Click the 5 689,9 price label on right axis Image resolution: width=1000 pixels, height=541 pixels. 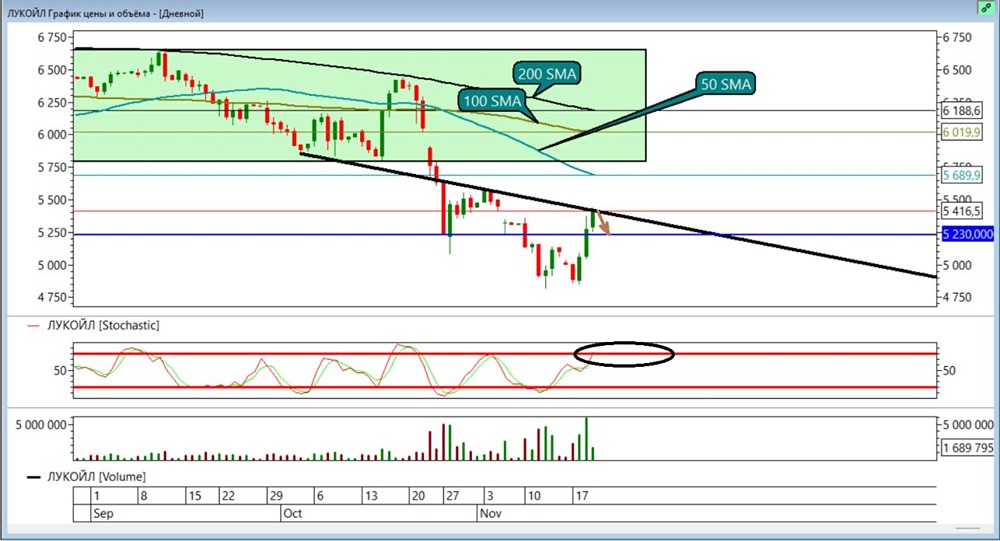click(962, 175)
